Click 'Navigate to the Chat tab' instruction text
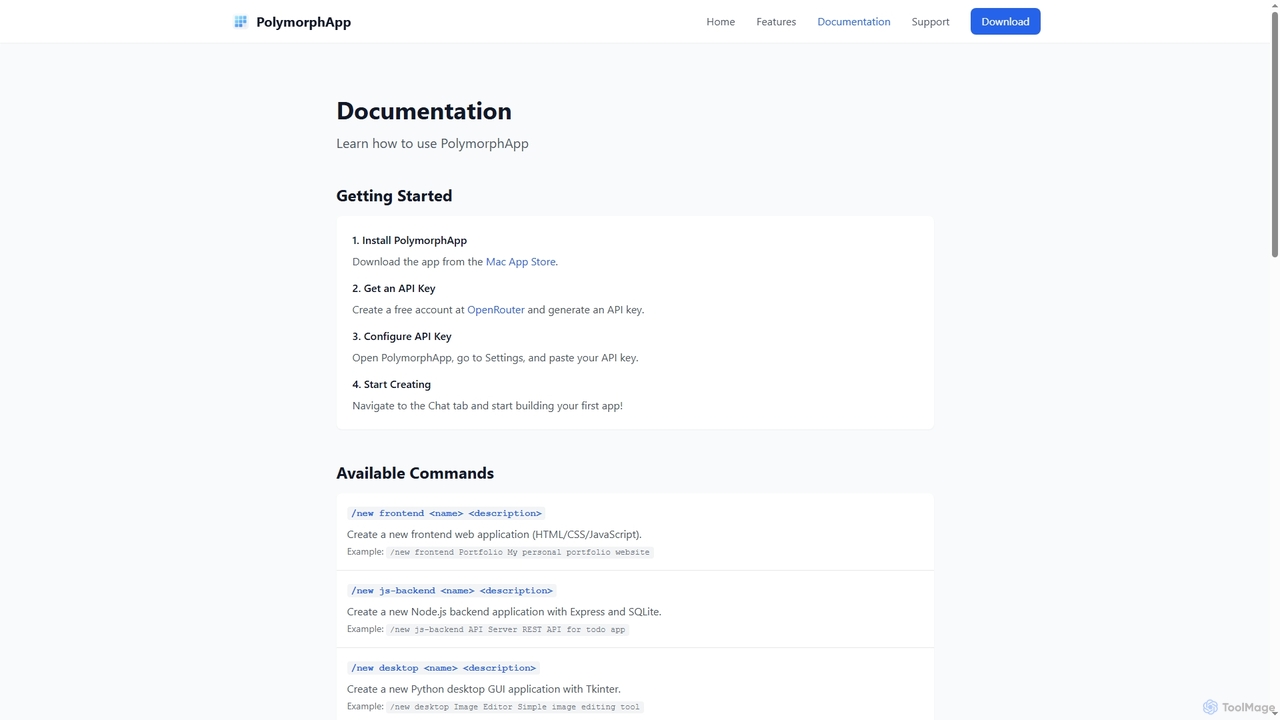Screen dimensions: 1280x720 tap(487, 406)
